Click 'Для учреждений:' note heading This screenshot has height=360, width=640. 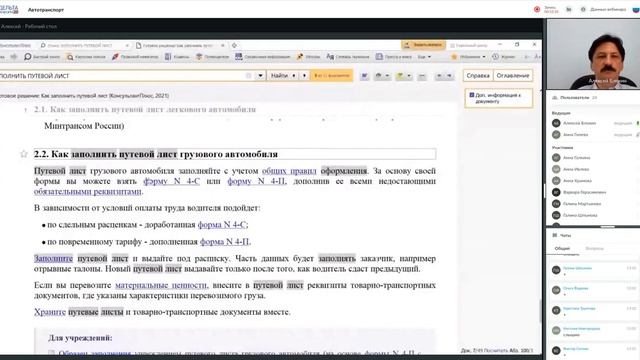tap(80, 338)
